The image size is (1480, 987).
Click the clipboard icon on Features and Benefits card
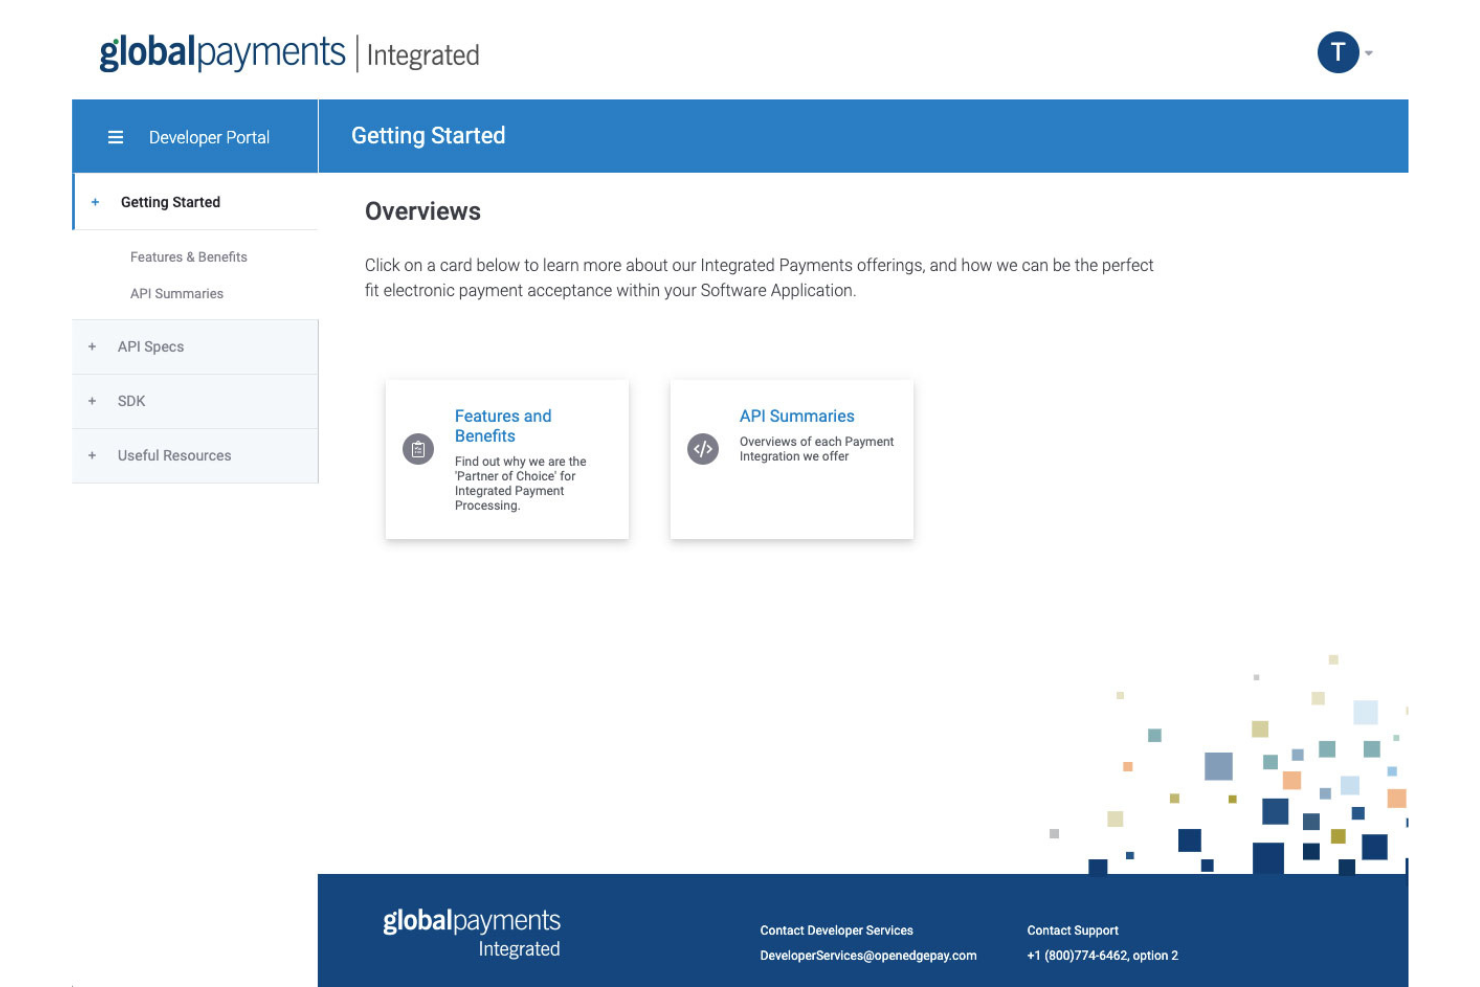pos(418,450)
